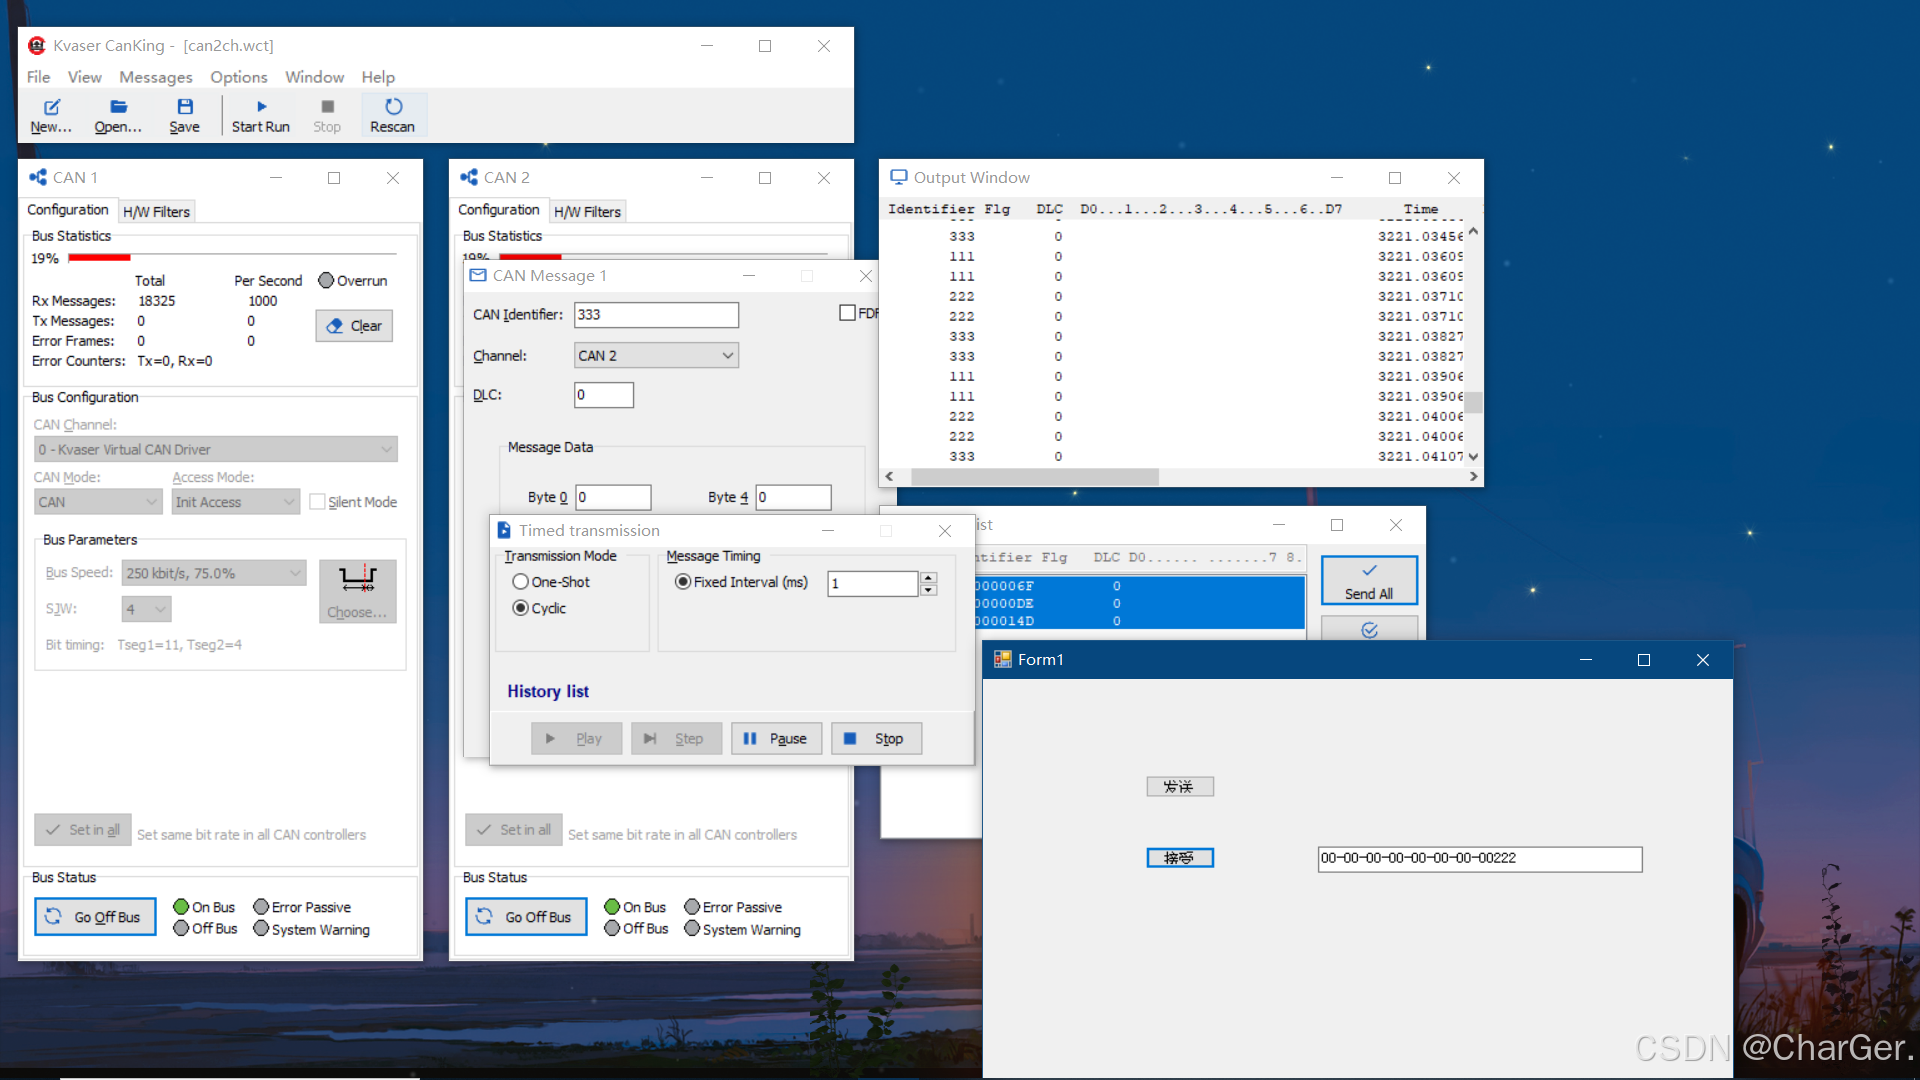The image size is (1920, 1080).
Task: Open the Messages menu
Action: tap(155, 77)
